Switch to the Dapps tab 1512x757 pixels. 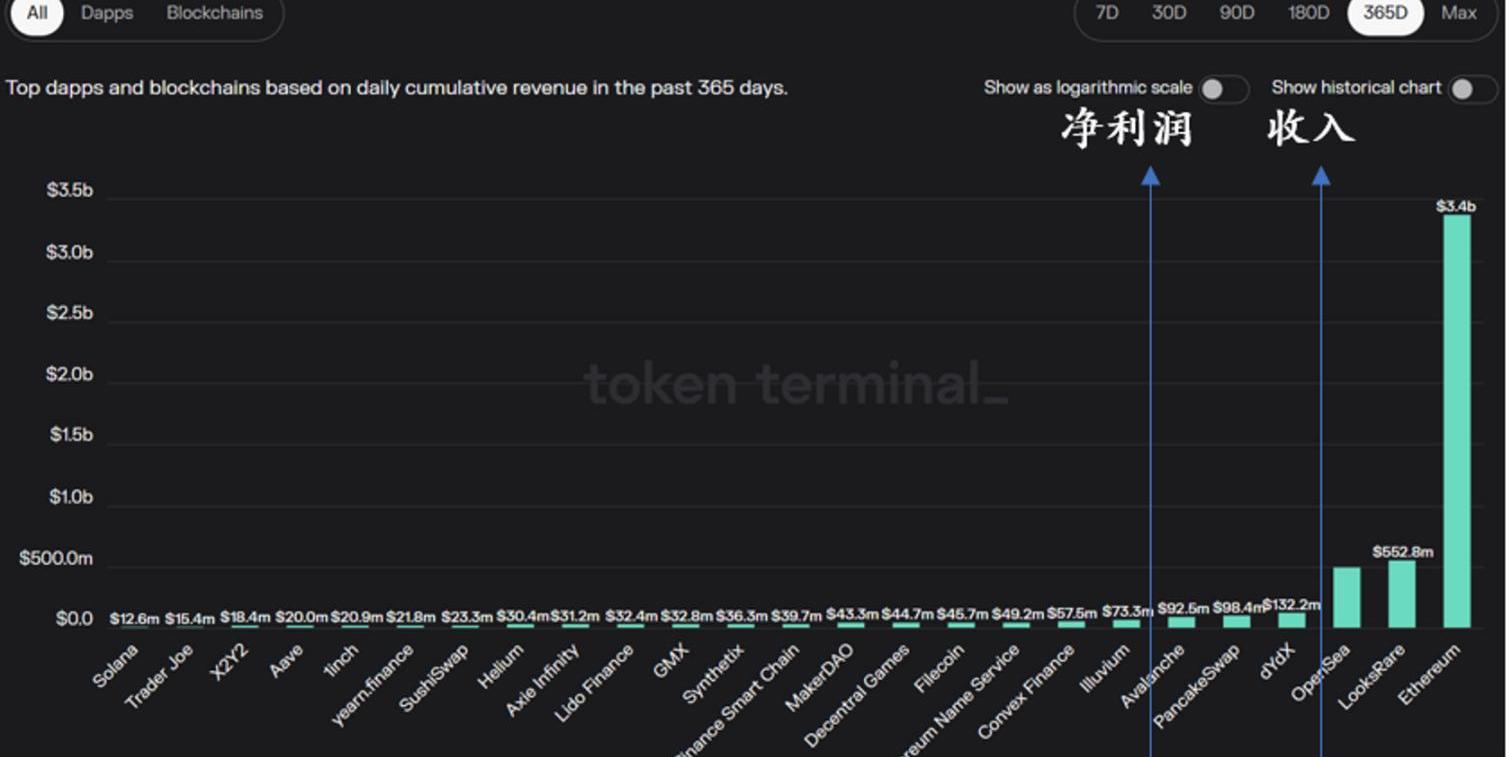coord(107,14)
